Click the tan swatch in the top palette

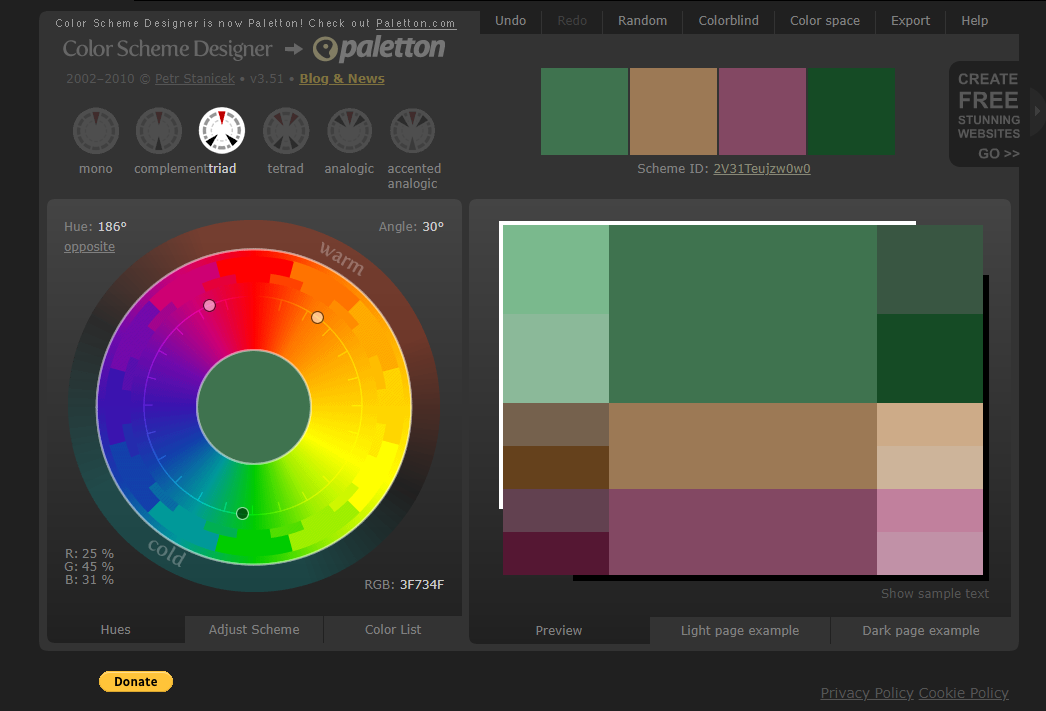click(x=673, y=111)
